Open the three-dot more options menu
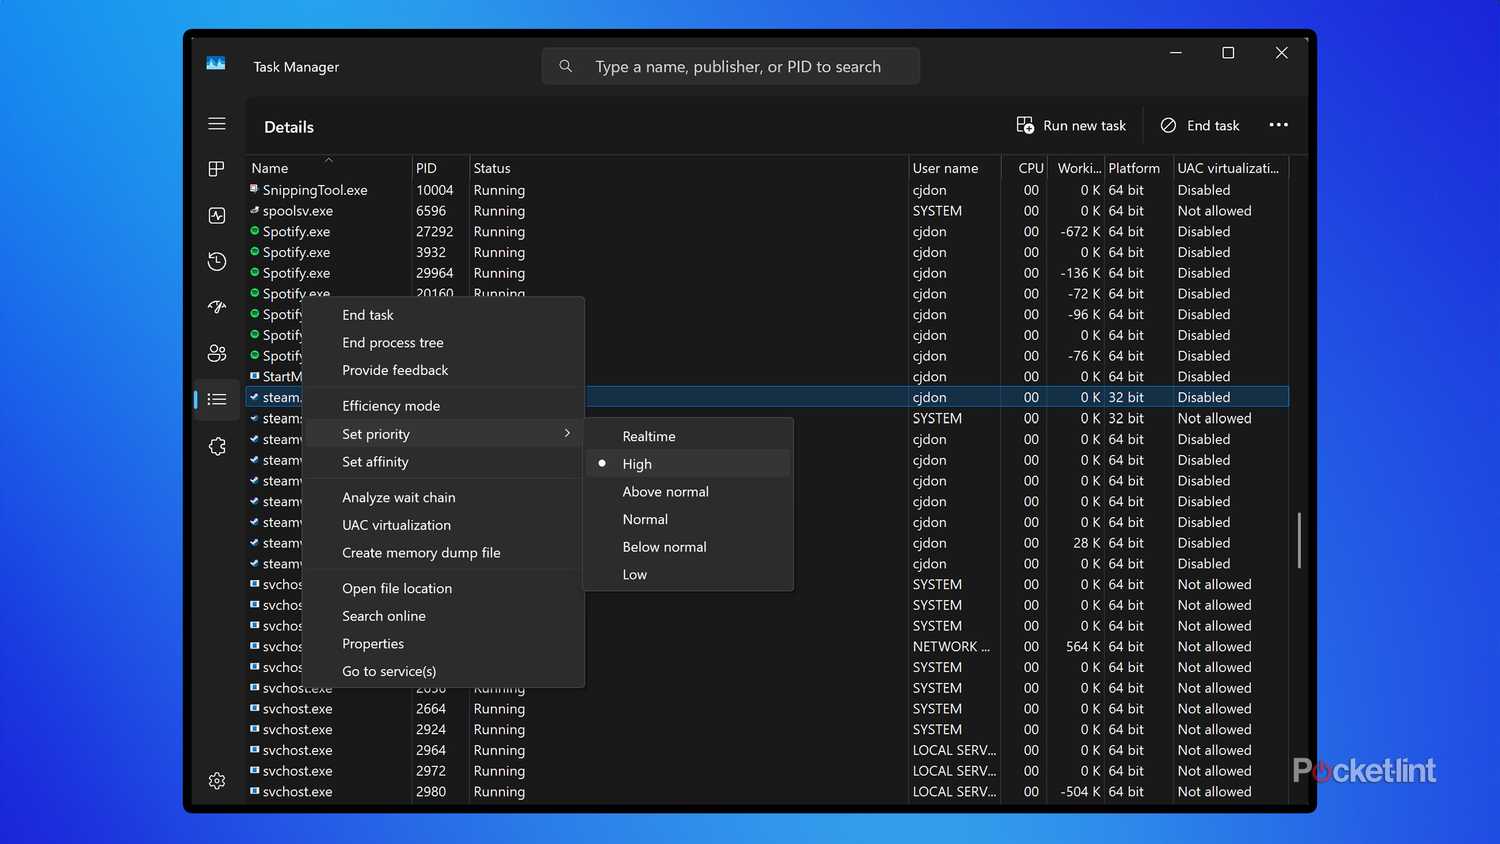Image resolution: width=1500 pixels, height=844 pixels. coord(1278,125)
